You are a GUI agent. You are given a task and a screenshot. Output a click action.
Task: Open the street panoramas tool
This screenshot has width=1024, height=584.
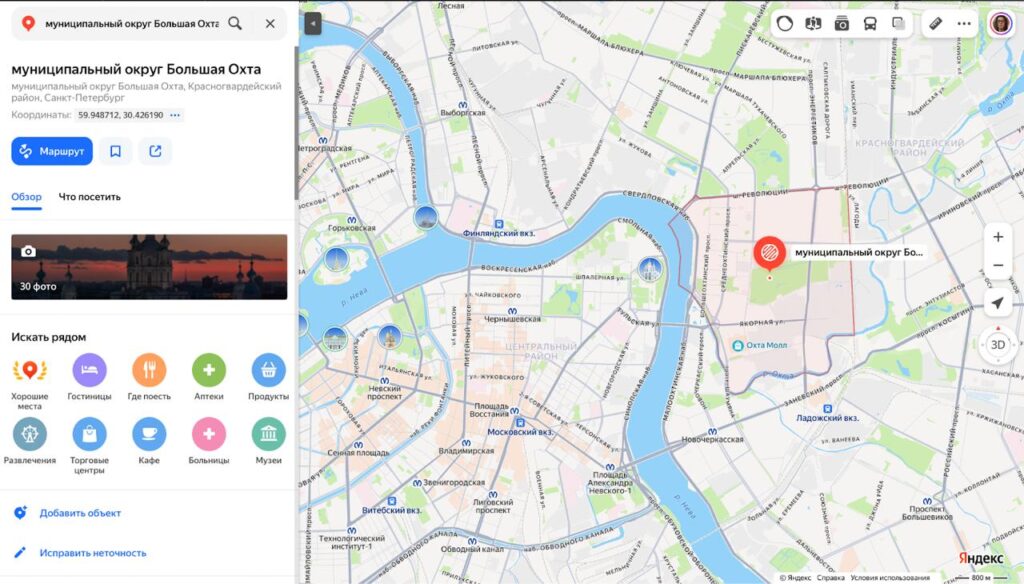[x=813, y=24]
